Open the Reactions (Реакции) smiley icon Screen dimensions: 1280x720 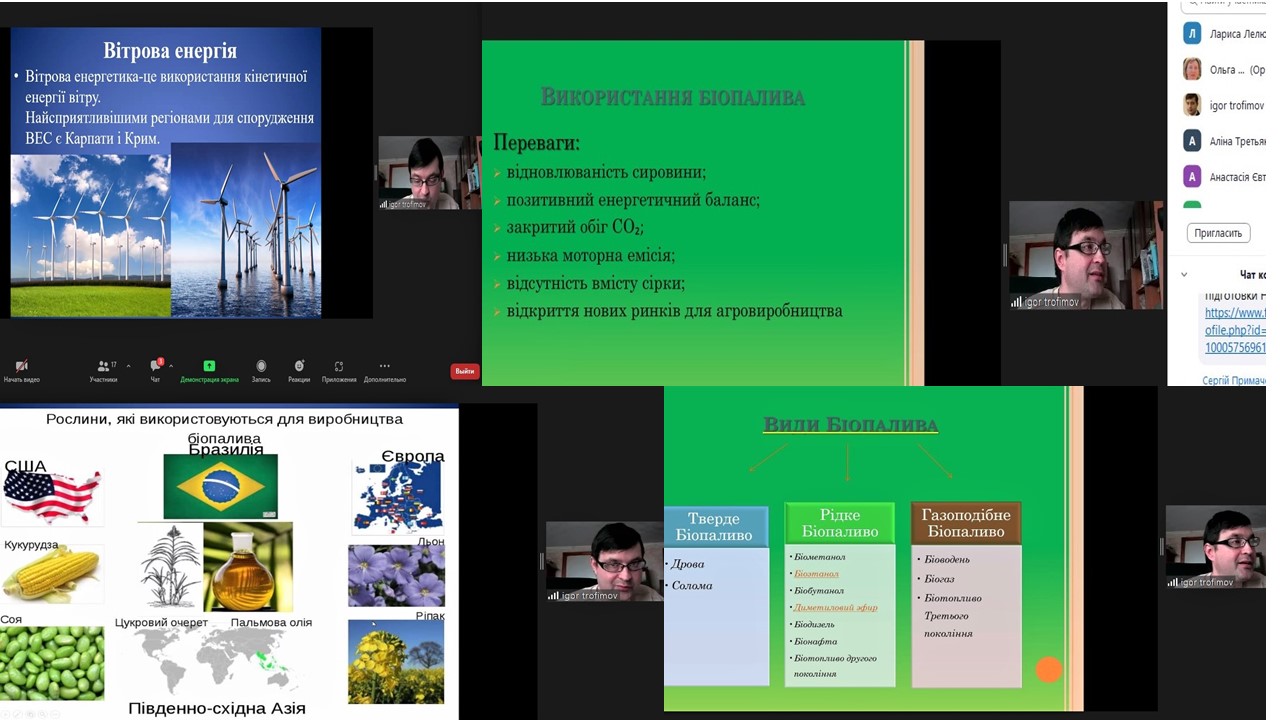click(299, 366)
